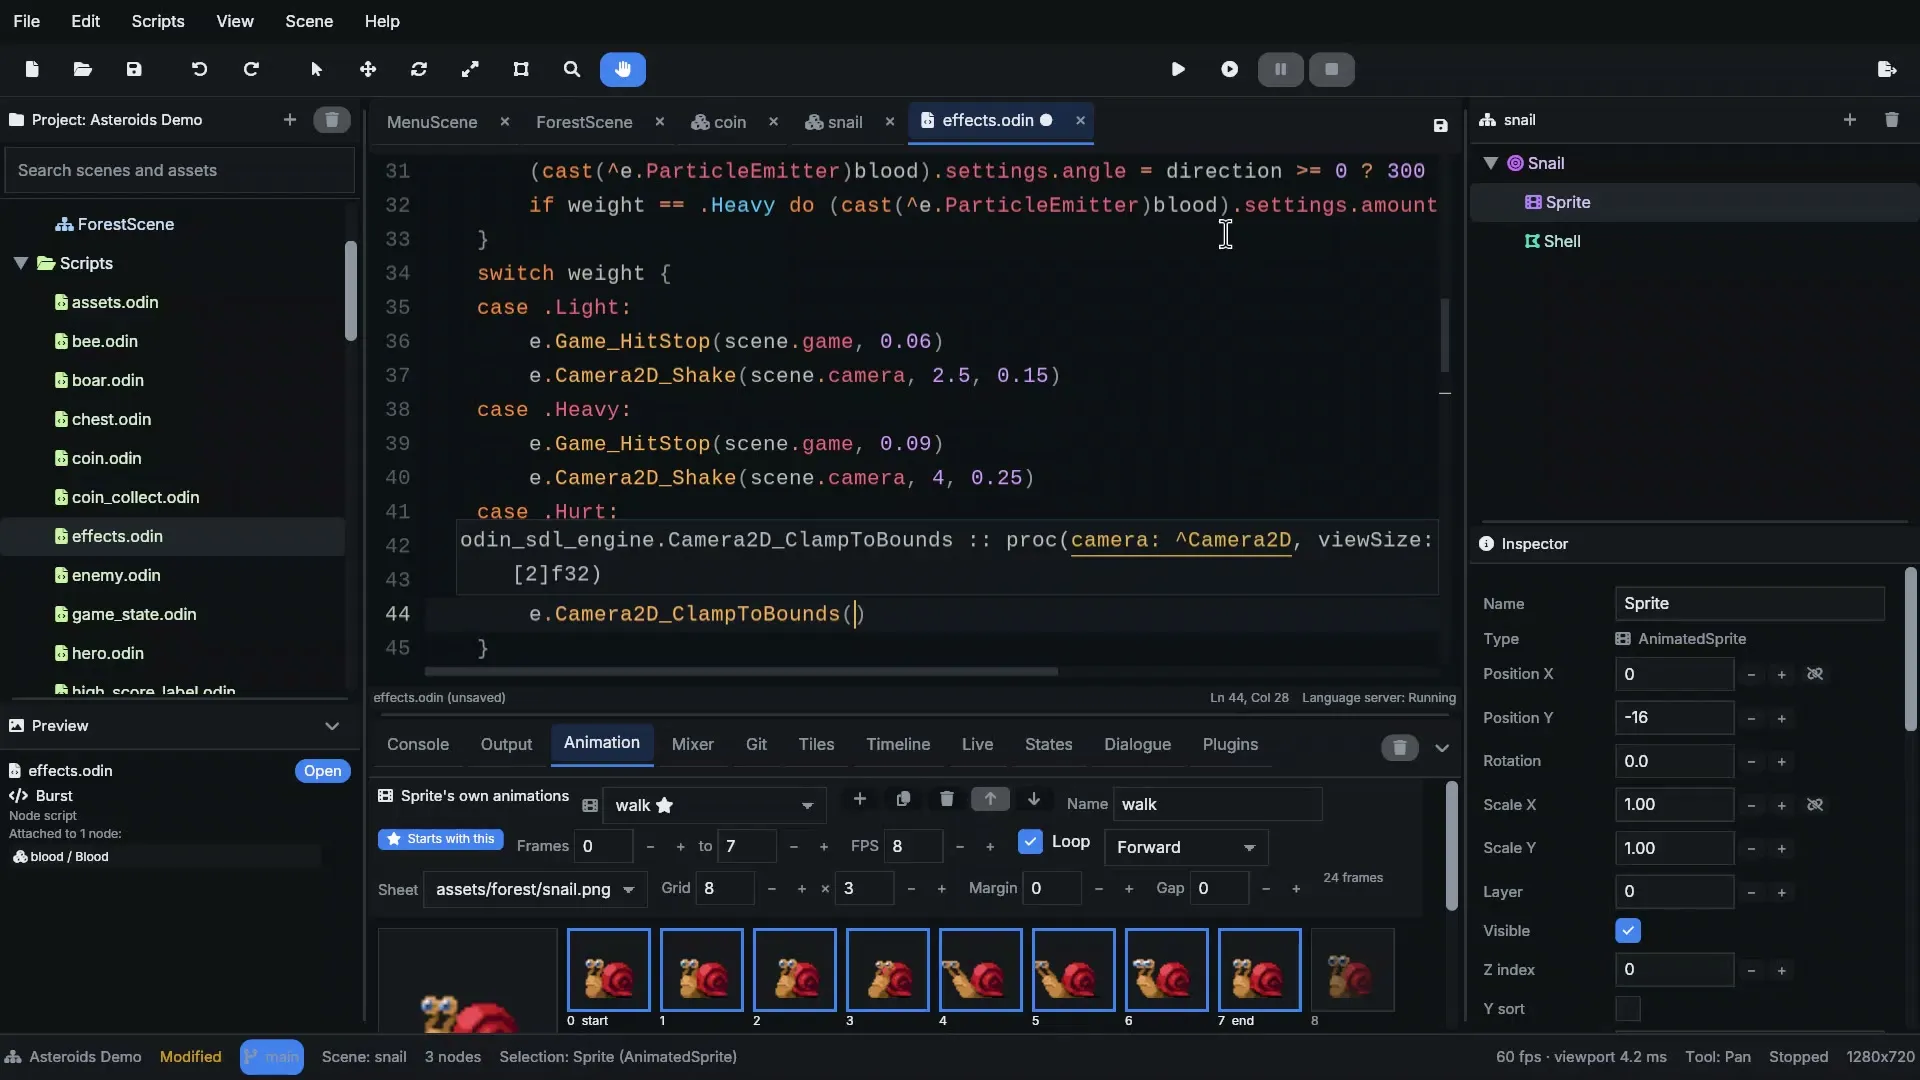Collapse the Preview panel chevron

point(332,726)
